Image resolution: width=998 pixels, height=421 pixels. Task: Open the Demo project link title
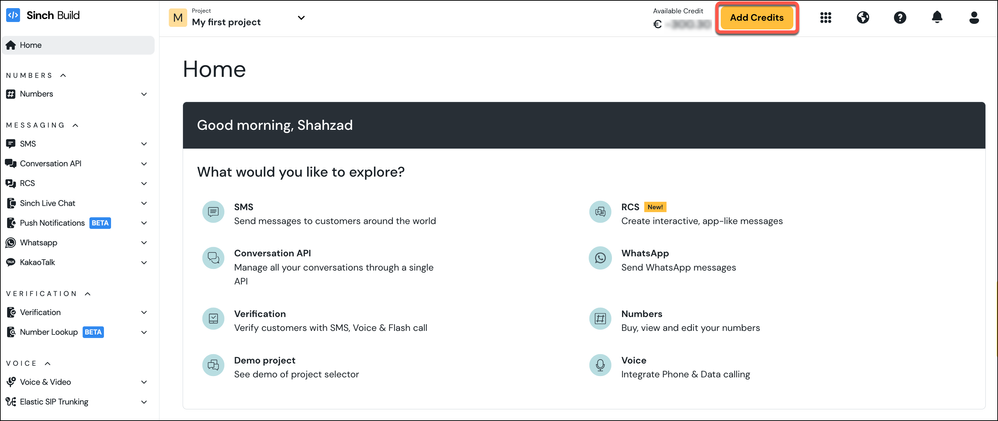[x=265, y=360]
